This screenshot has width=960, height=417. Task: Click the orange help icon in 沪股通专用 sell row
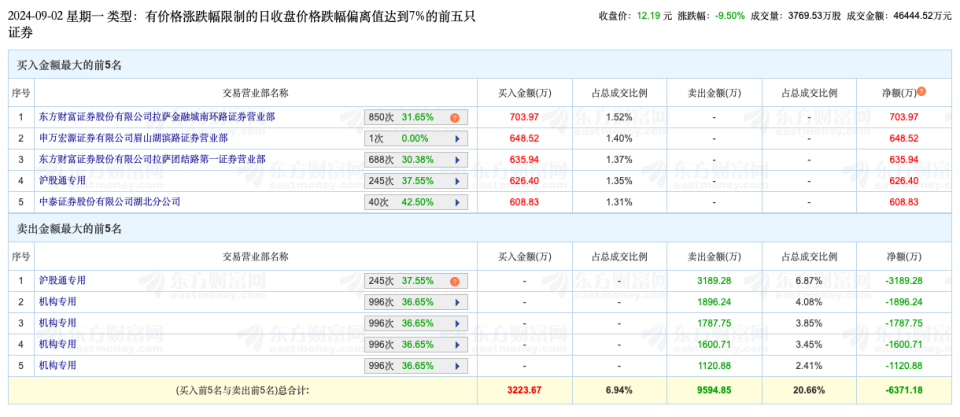coord(455,281)
